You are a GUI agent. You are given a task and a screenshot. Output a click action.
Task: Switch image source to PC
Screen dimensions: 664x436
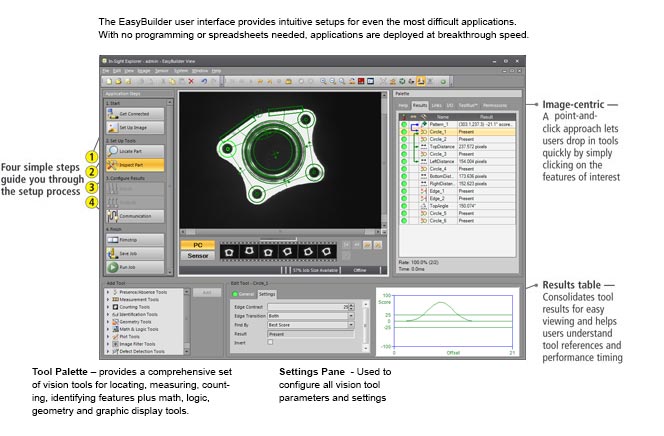197,244
